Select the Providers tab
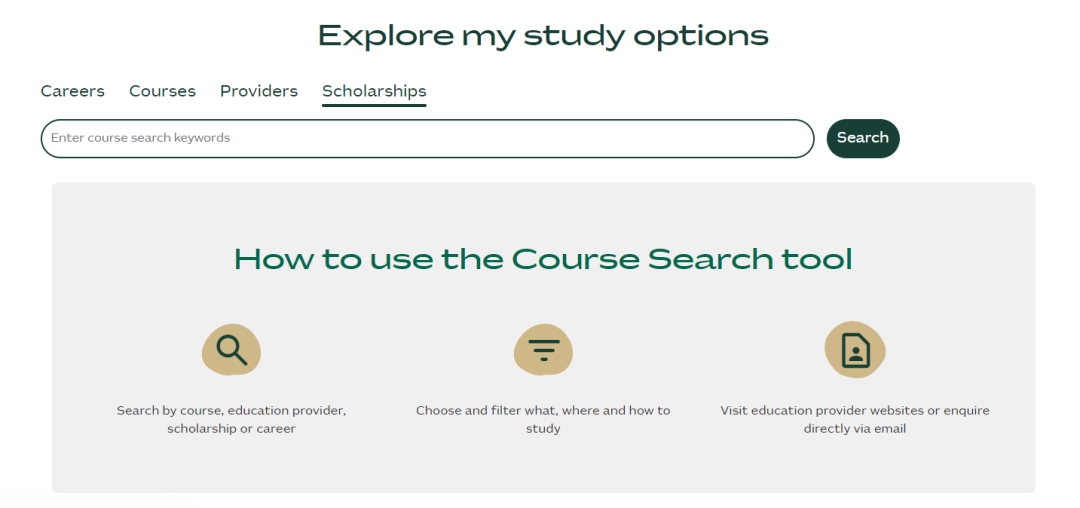 click(x=259, y=91)
